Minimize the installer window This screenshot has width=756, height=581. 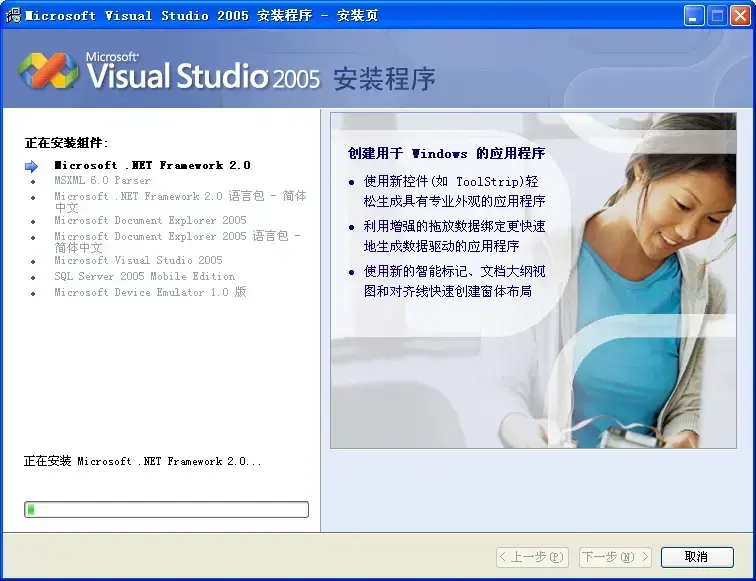tap(694, 16)
